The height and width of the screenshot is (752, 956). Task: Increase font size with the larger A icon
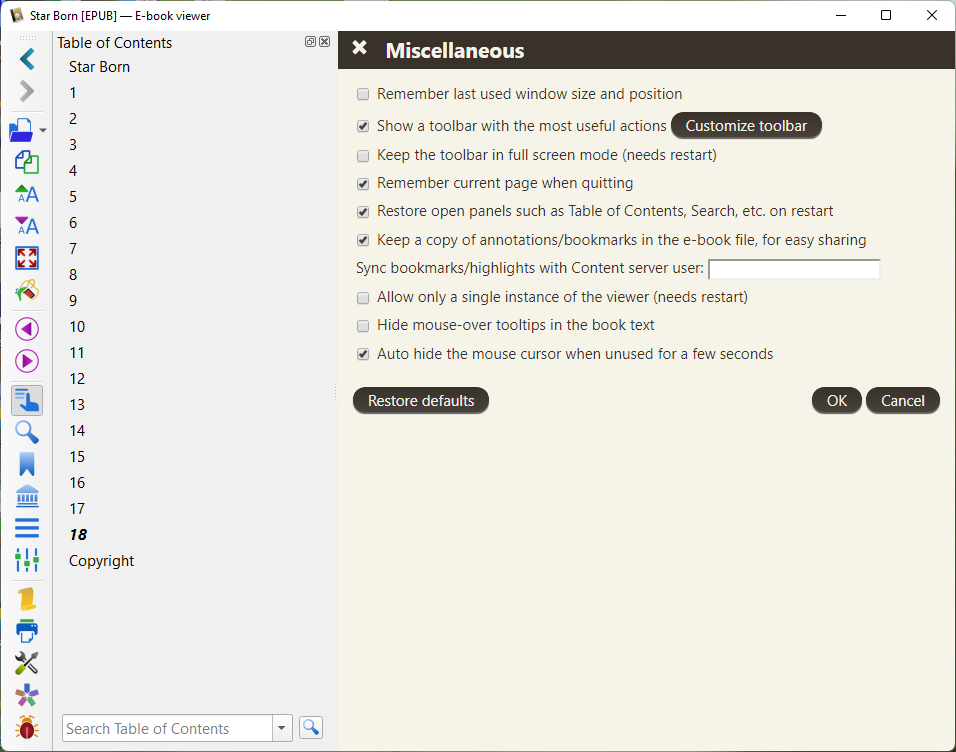(x=27, y=194)
